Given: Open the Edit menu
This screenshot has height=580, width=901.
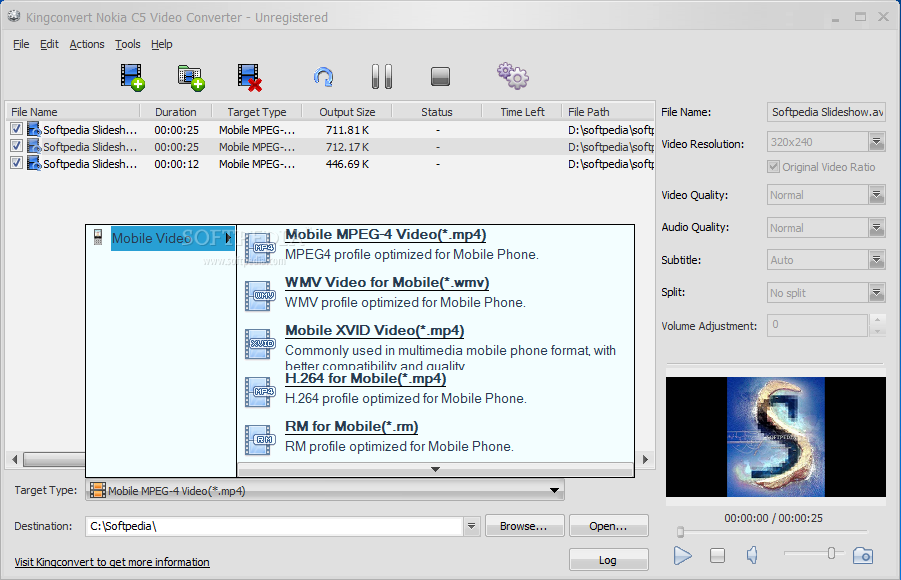Looking at the screenshot, I should tap(49, 44).
